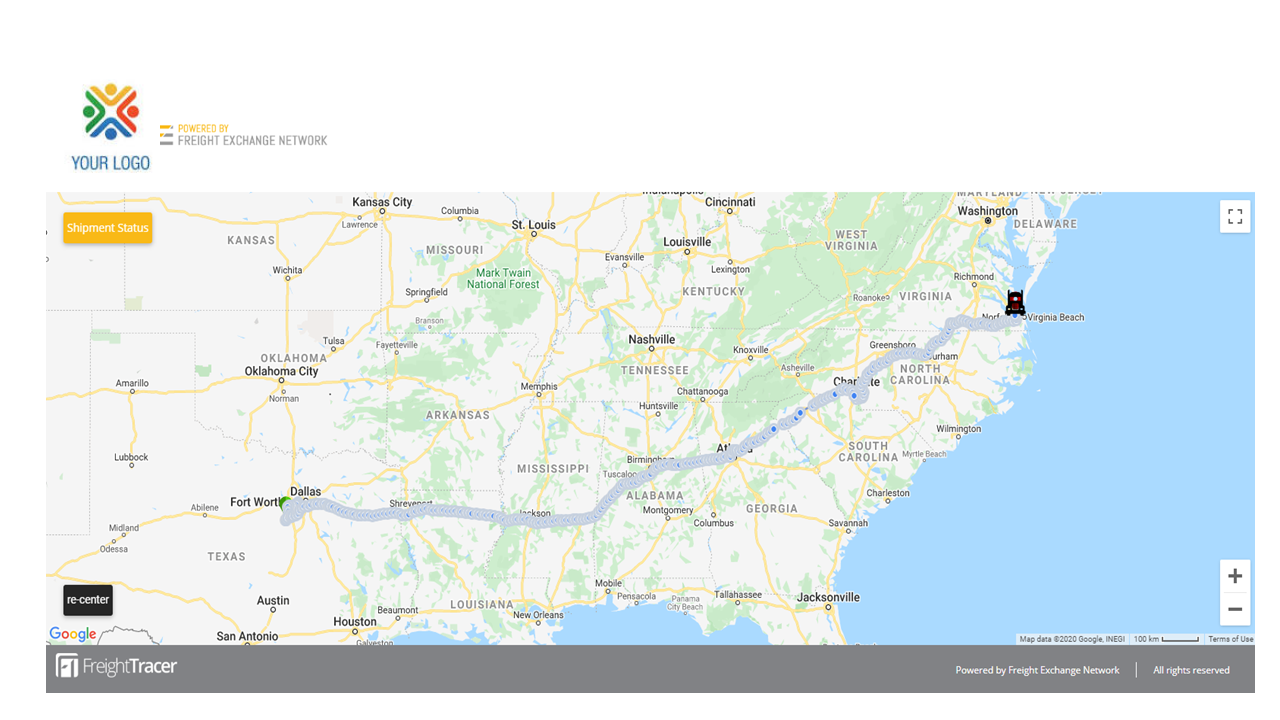Click the San Antonio label
Screen dimensions: 1280x720
(x=248, y=636)
